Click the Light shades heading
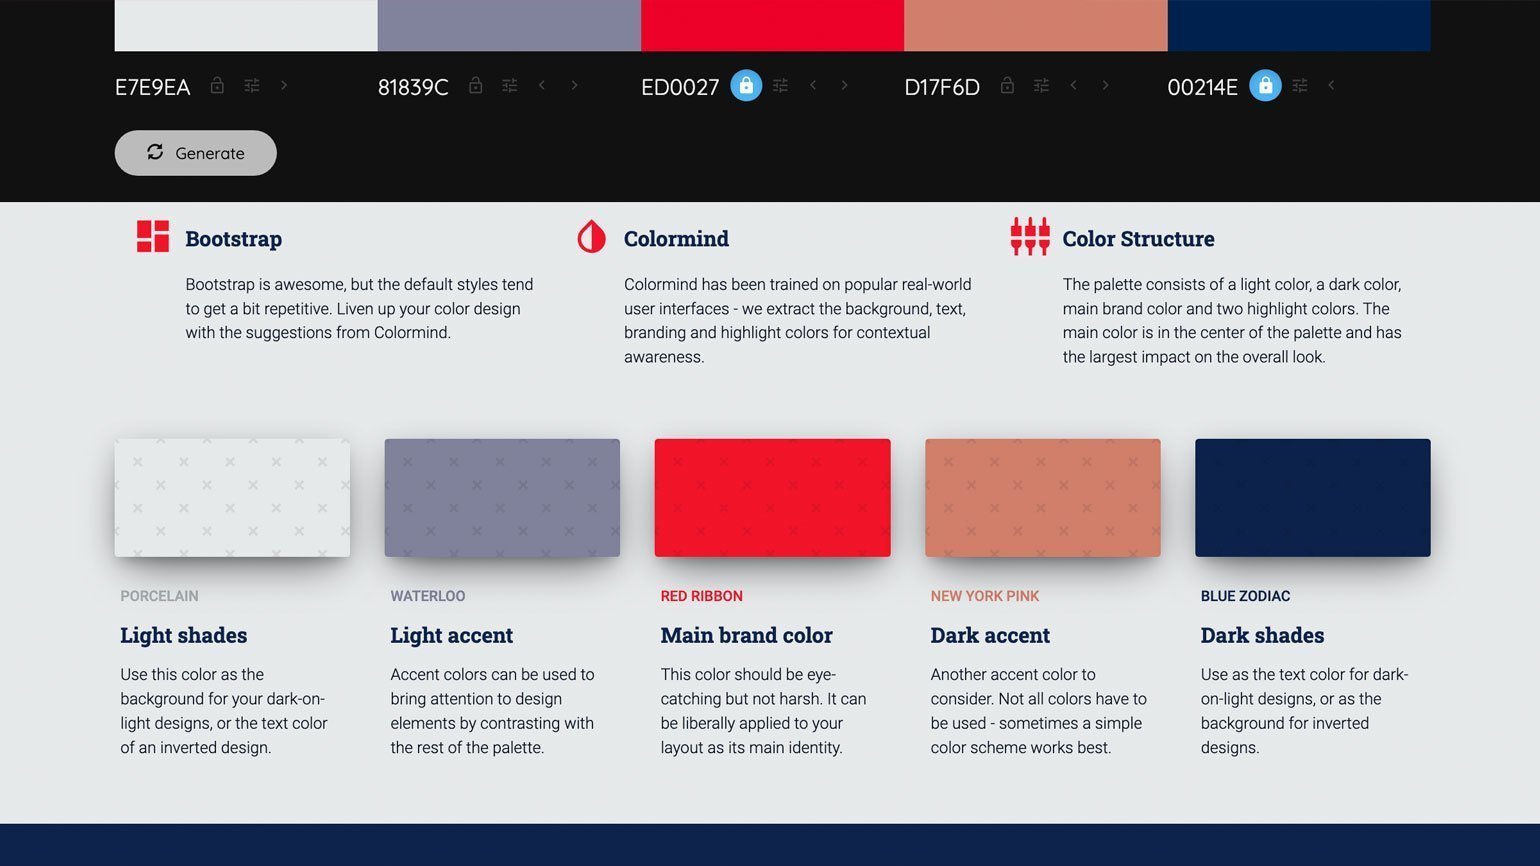Screen dimensions: 1540x866 (x=183, y=635)
